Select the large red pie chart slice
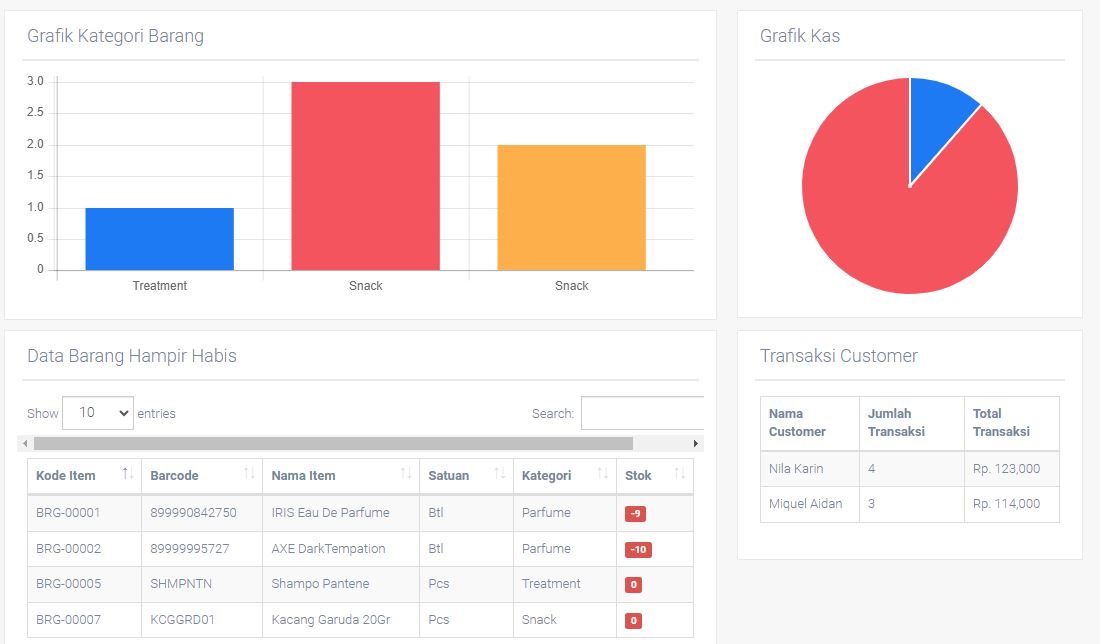The width and height of the screenshot is (1100, 644). [900, 220]
